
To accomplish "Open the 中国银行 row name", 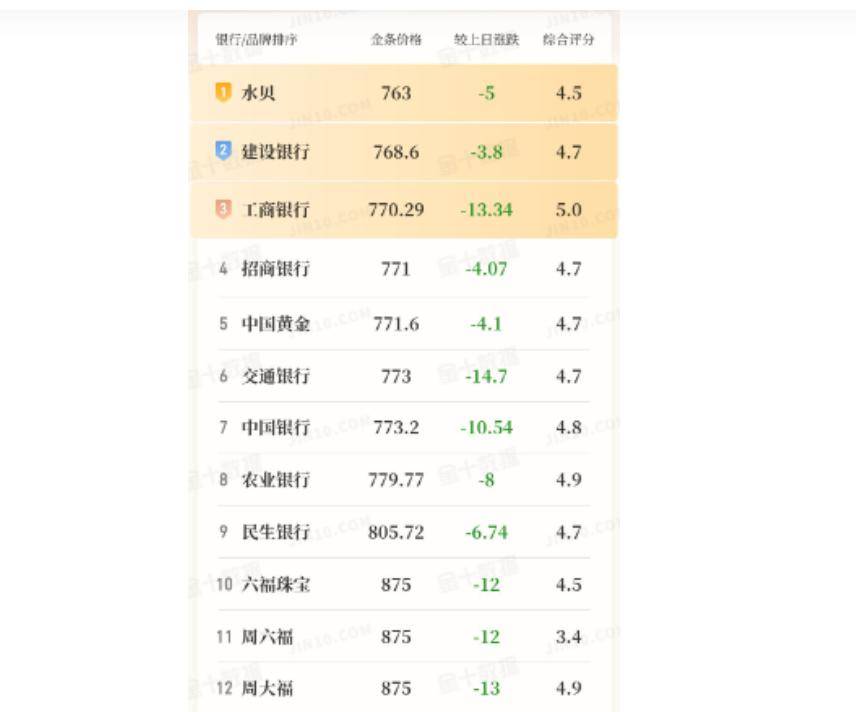I will (x=276, y=427).
